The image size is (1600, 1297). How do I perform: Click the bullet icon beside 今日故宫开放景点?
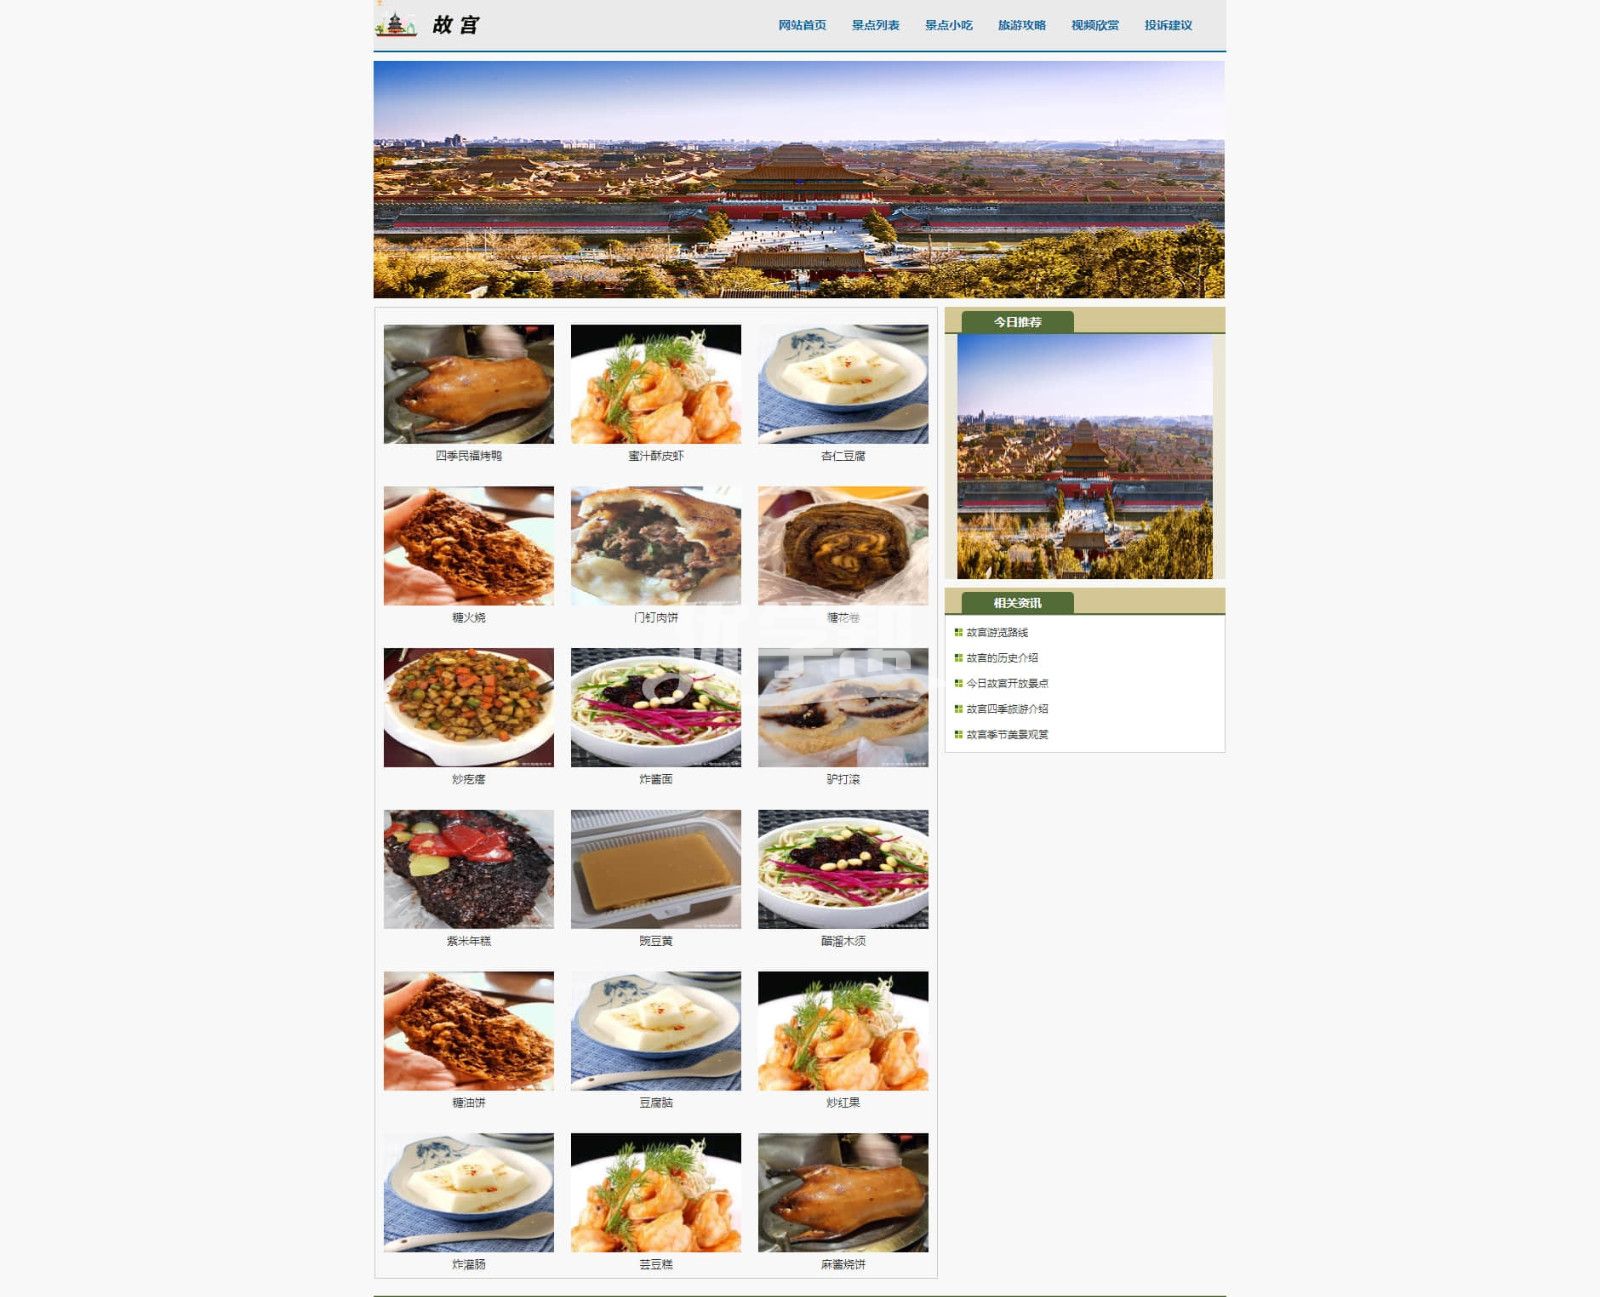958,683
